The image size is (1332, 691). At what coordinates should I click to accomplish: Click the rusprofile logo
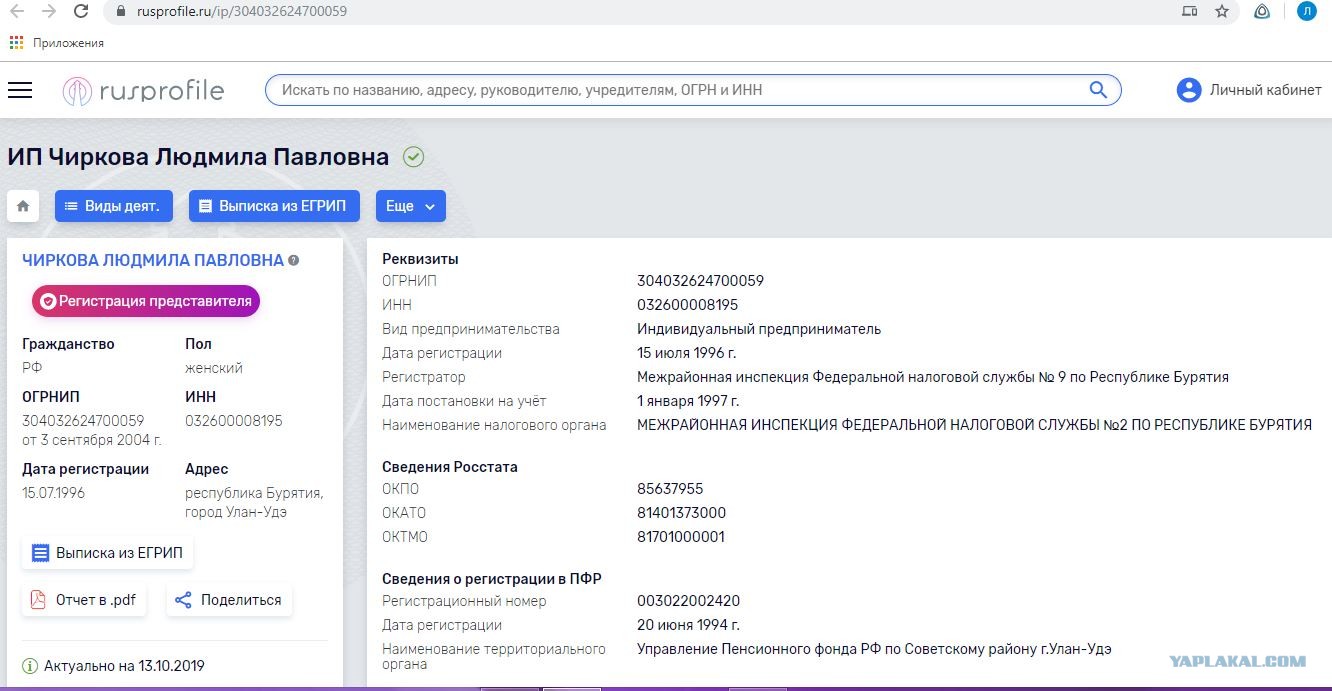pyautogui.click(x=143, y=91)
